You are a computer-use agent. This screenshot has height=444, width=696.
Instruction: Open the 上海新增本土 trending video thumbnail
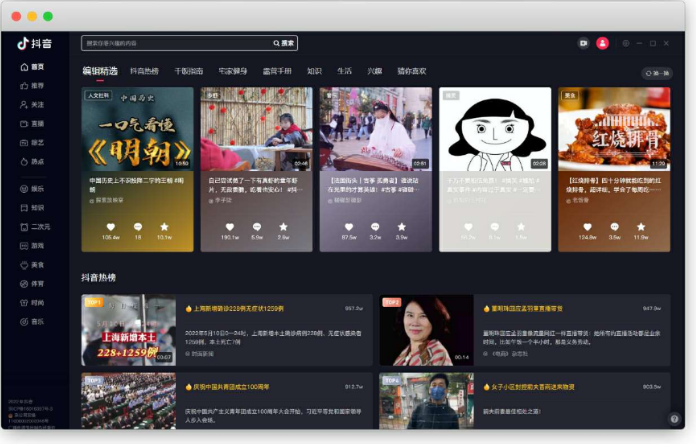click(128, 330)
